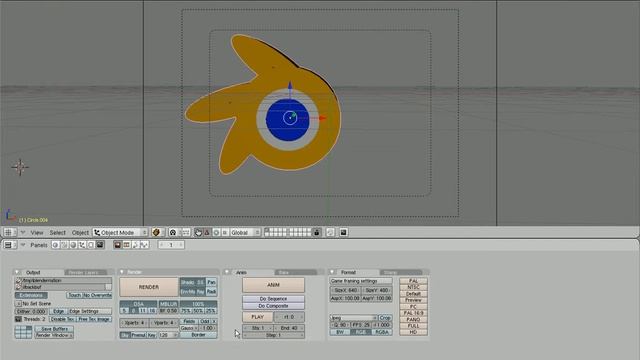The width and height of the screenshot is (640, 360).
Task: Click the render display grid position icon
Action: point(23,332)
